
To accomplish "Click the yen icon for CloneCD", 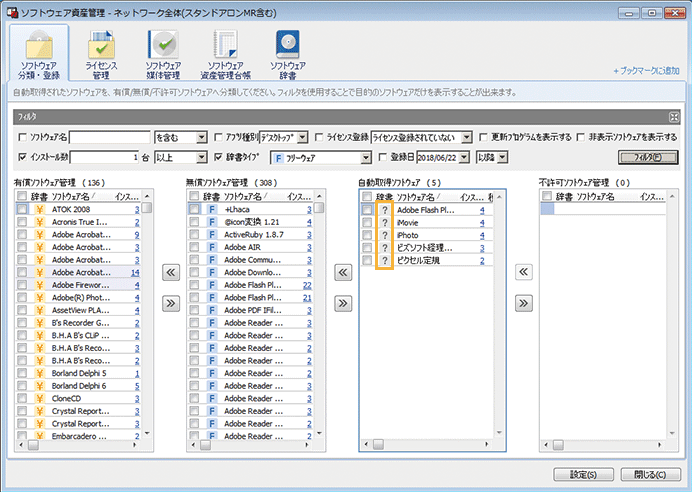I will [x=40, y=398].
